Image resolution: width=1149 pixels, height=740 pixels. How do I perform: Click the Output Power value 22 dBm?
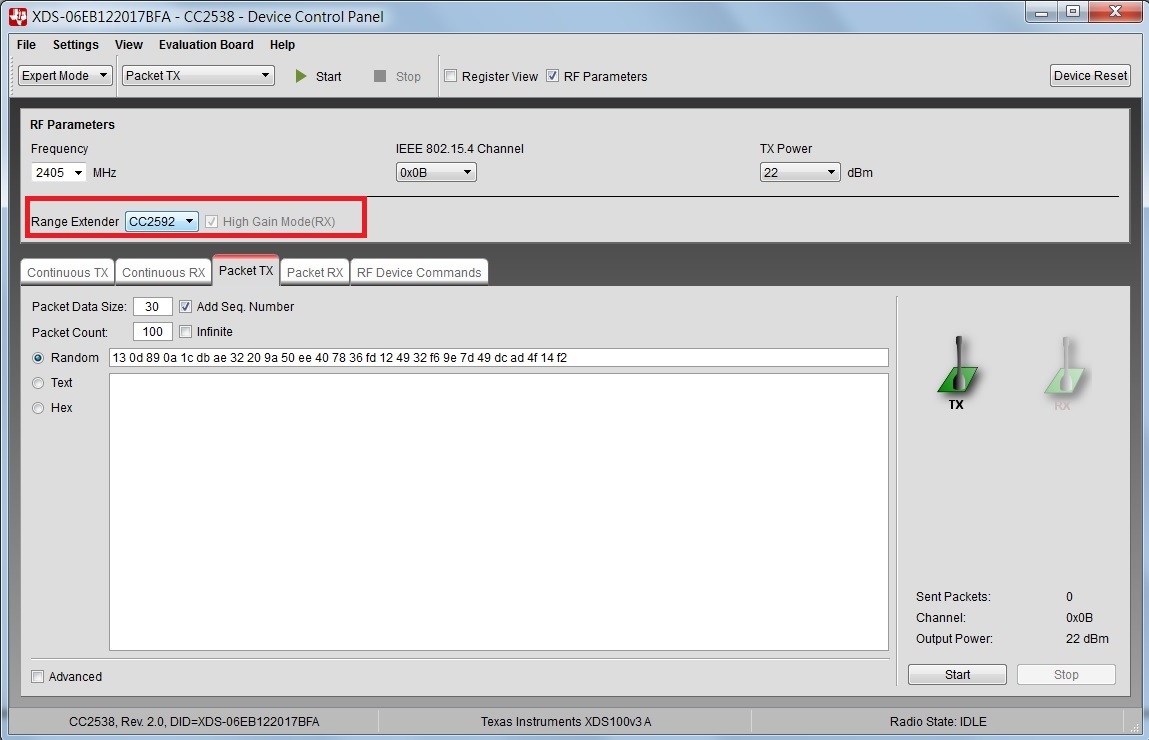[x=1087, y=639]
